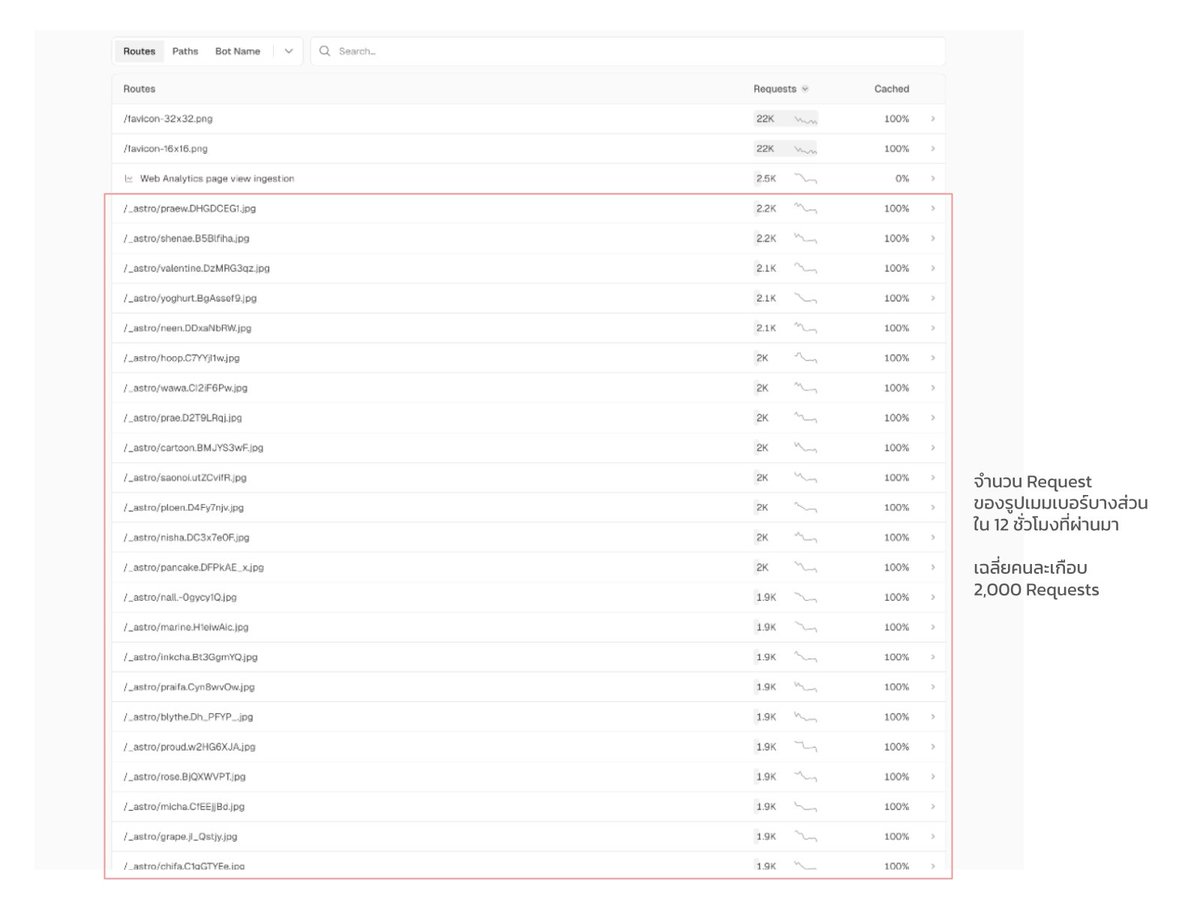Expand the rose.BjQXWVPT.jpg row chevron
The image size is (1200, 900).
(x=933, y=777)
